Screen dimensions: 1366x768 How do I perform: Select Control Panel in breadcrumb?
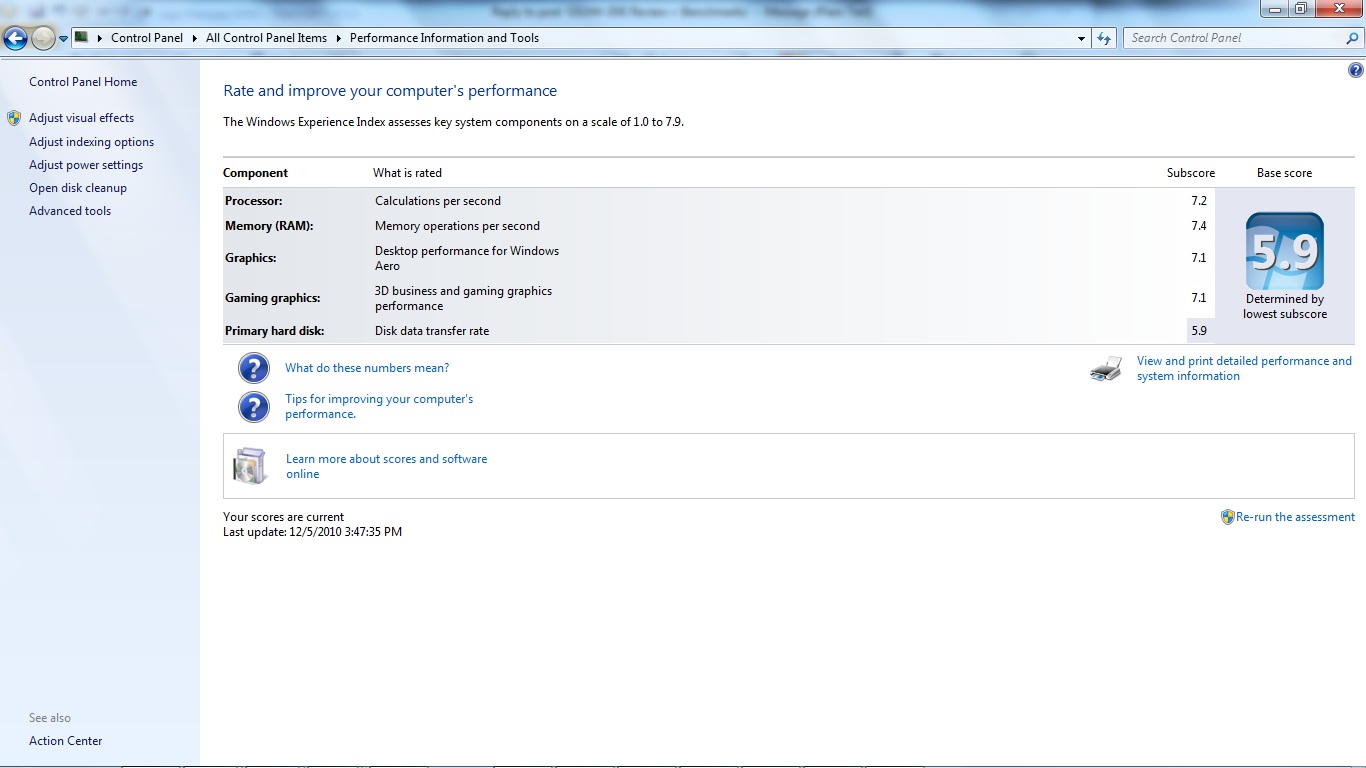pyautogui.click(x=147, y=38)
